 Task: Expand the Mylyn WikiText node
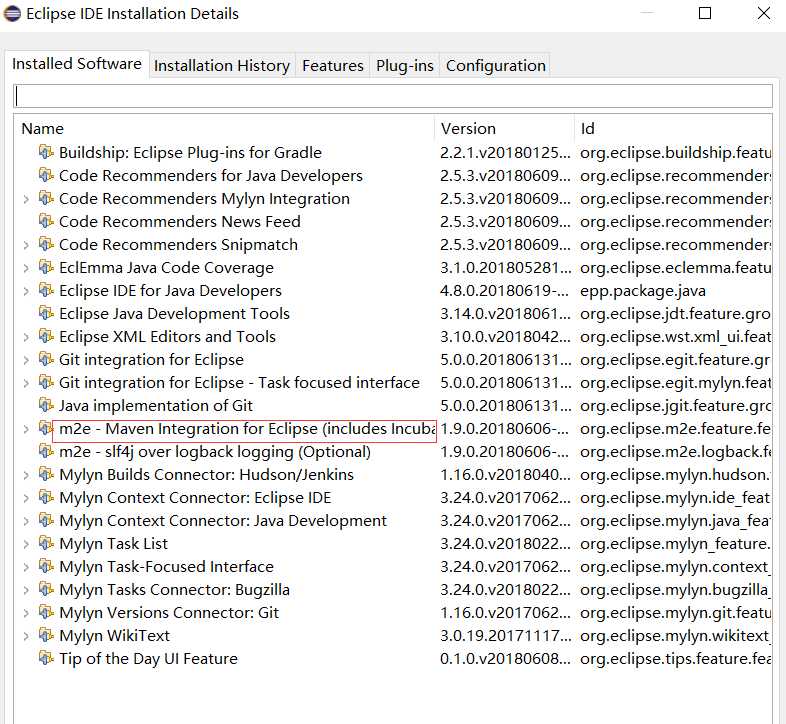point(26,636)
